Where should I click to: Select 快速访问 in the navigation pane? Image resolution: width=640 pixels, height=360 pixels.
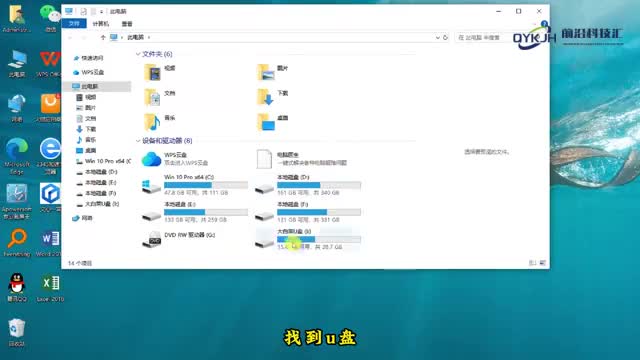pyautogui.click(x=92, y=58)
